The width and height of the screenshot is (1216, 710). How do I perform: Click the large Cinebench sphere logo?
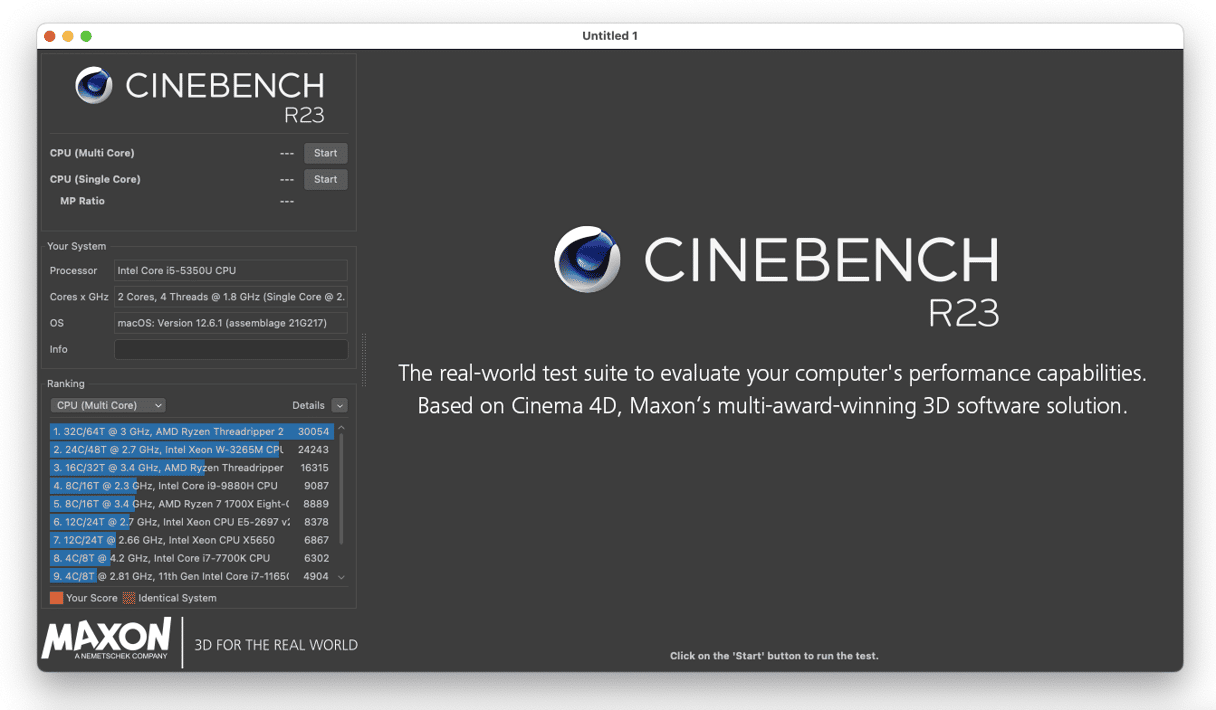coord(587,259)
